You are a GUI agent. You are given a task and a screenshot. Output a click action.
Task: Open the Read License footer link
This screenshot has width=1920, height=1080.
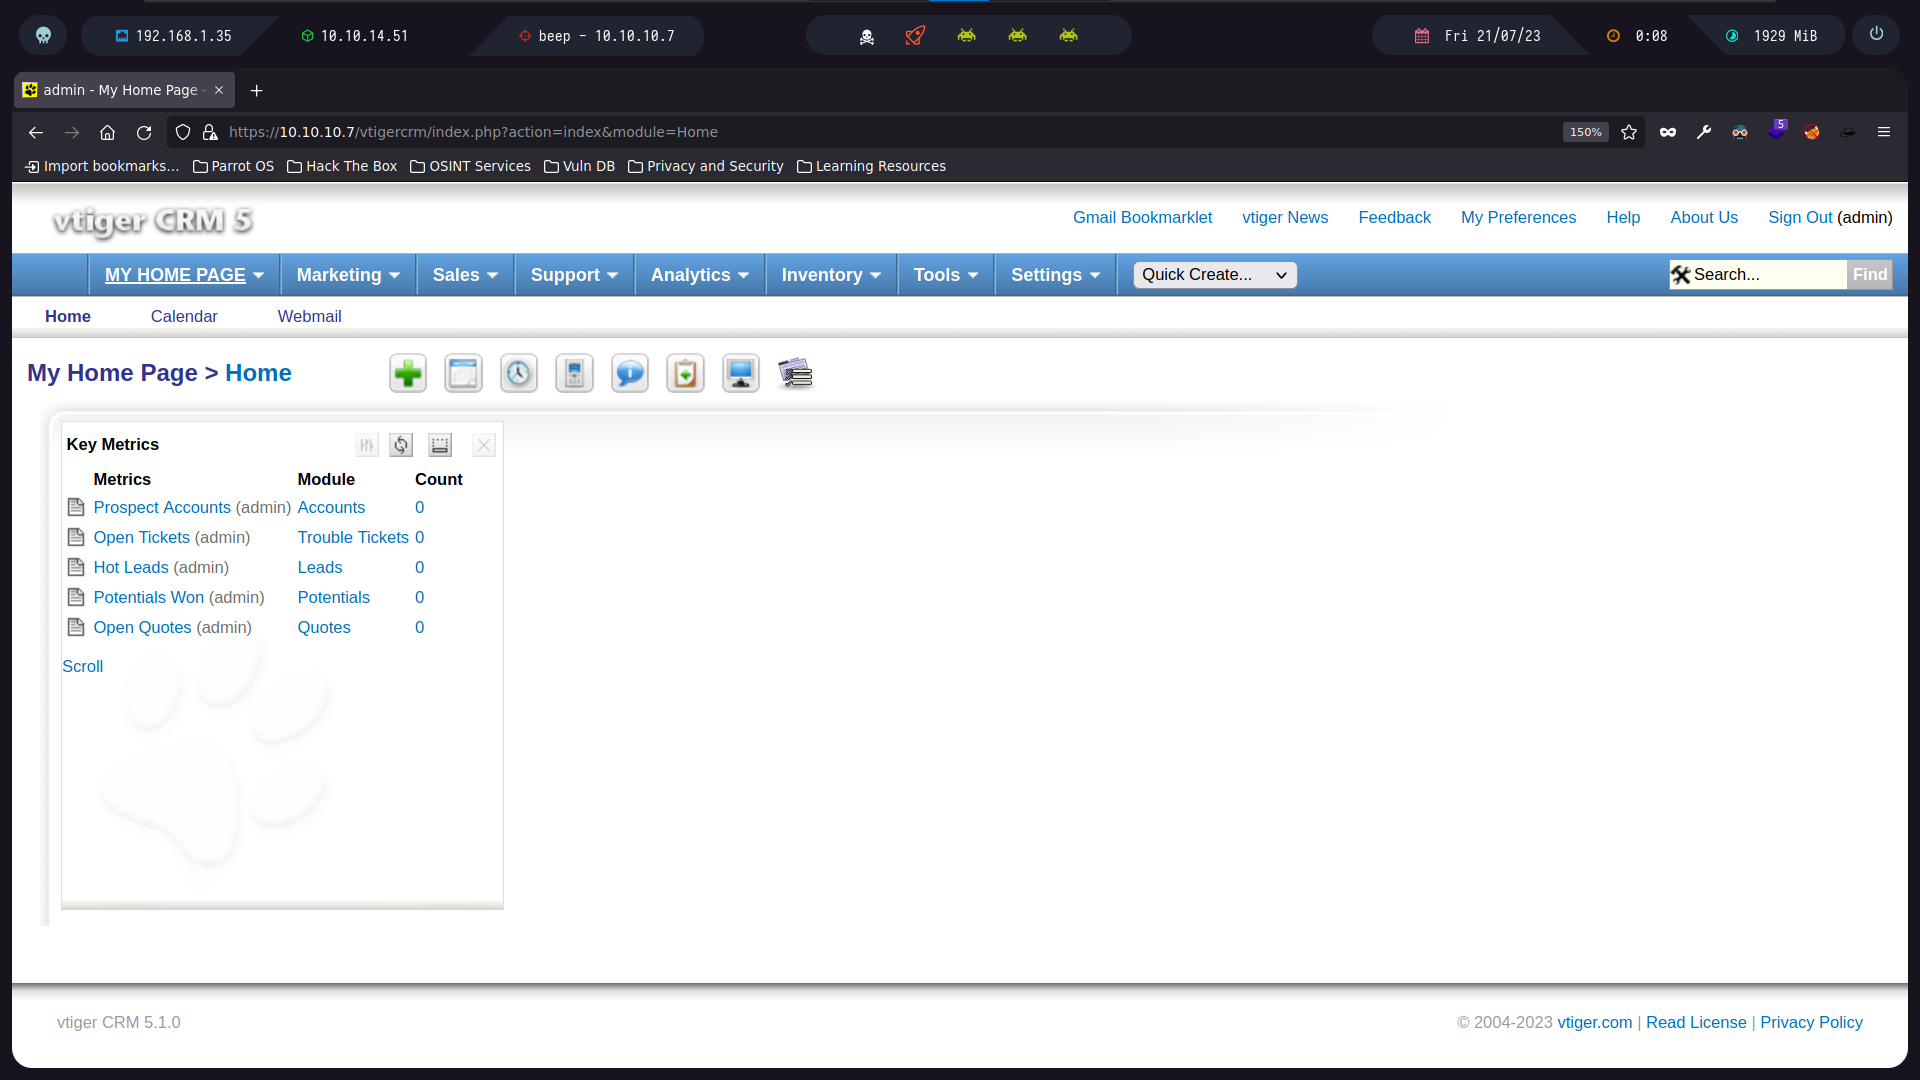pos(1696,1022)
